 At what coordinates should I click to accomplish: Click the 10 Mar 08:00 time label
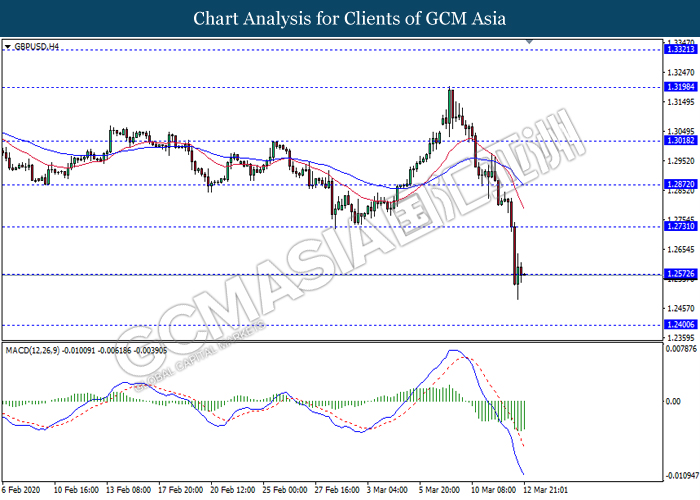coord(494,490)
